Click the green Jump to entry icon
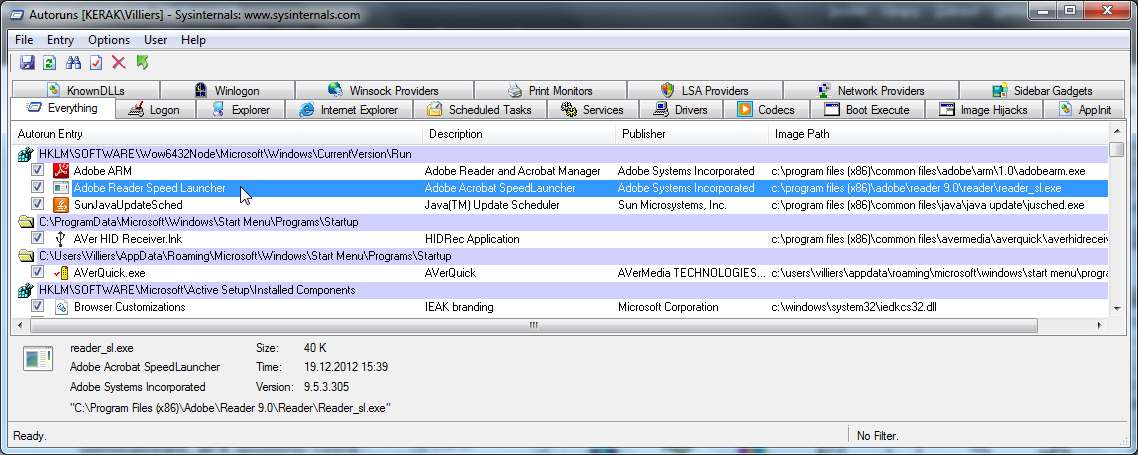 pos(142,63)
